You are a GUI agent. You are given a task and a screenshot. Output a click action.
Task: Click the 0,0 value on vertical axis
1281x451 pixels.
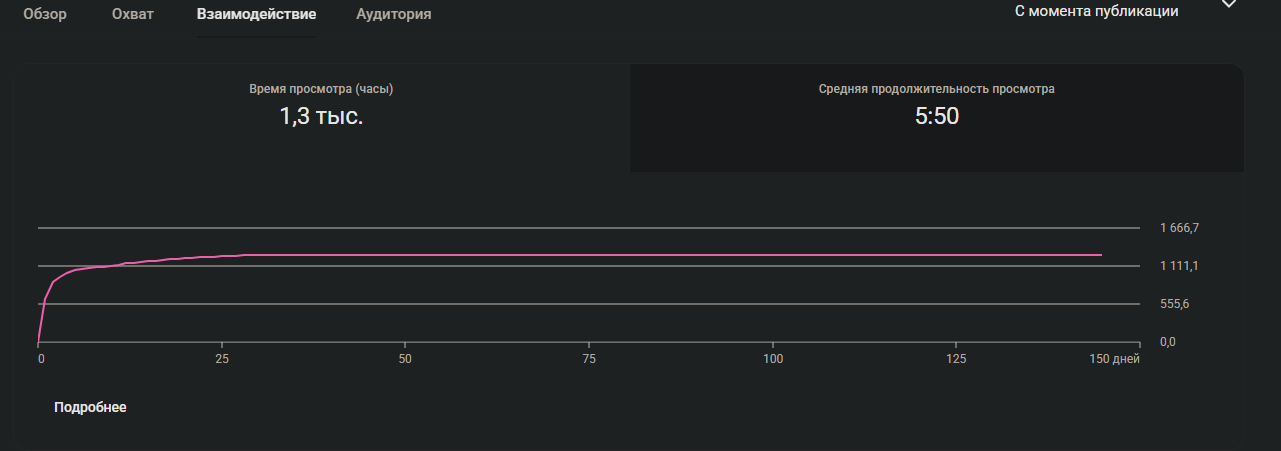1167,342
